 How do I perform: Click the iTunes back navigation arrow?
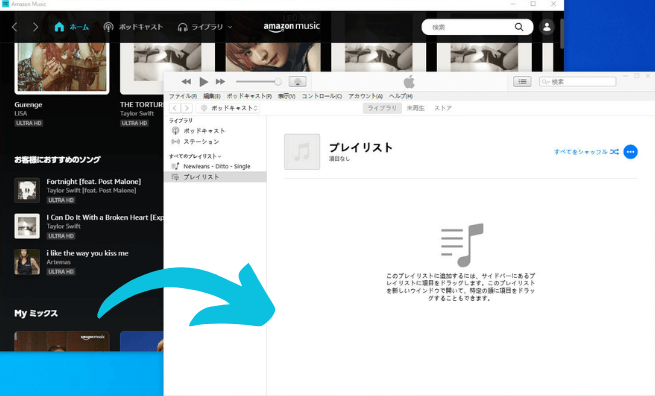click(x=175, y=108)
